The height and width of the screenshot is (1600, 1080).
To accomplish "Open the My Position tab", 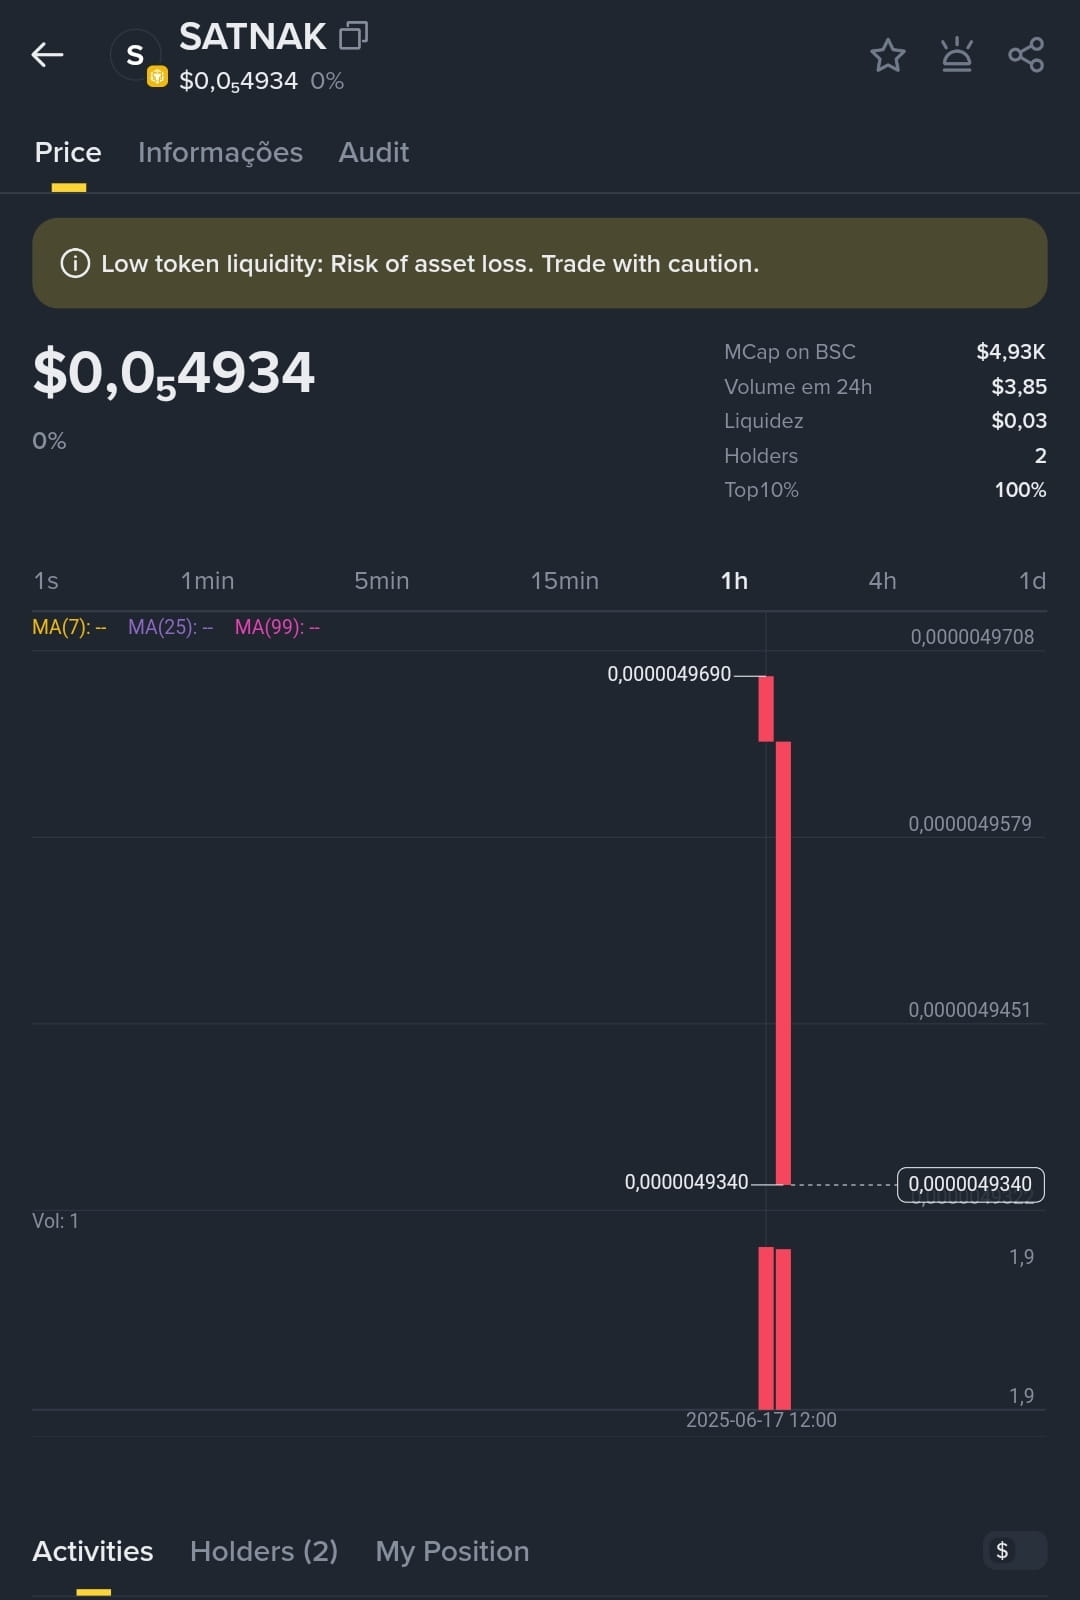I will [452, 1551].
